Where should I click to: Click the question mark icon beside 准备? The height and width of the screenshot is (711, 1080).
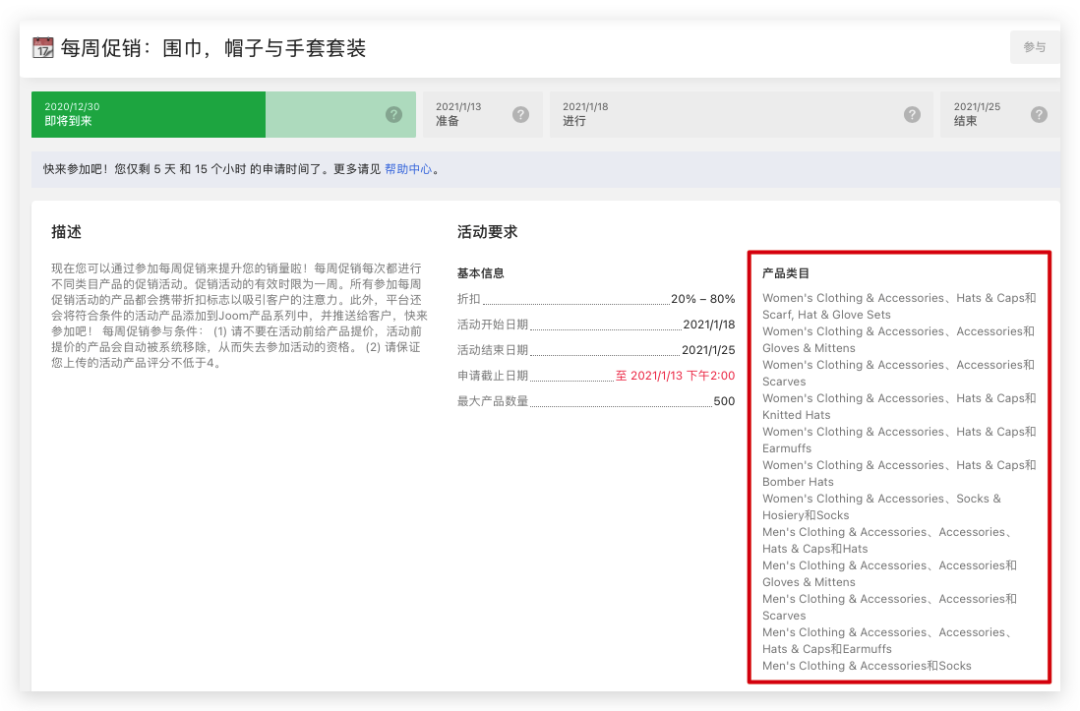pyautogui.click(x=520, y=114)
